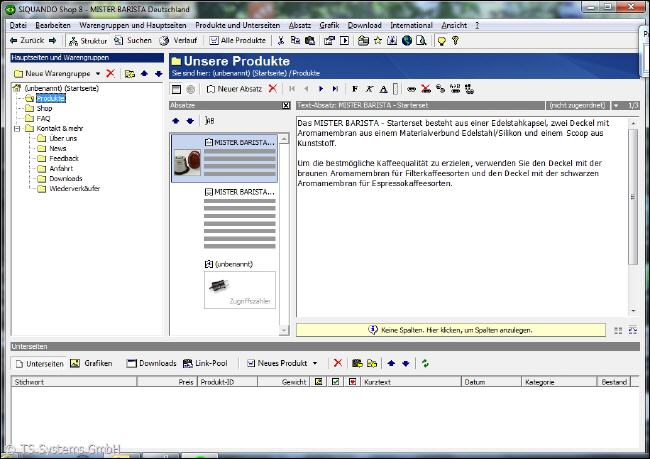Image resolution: width=650 pixels, height=459 pixels.
Task: Switch to the Grafiken tab
Action: (92, 363)
